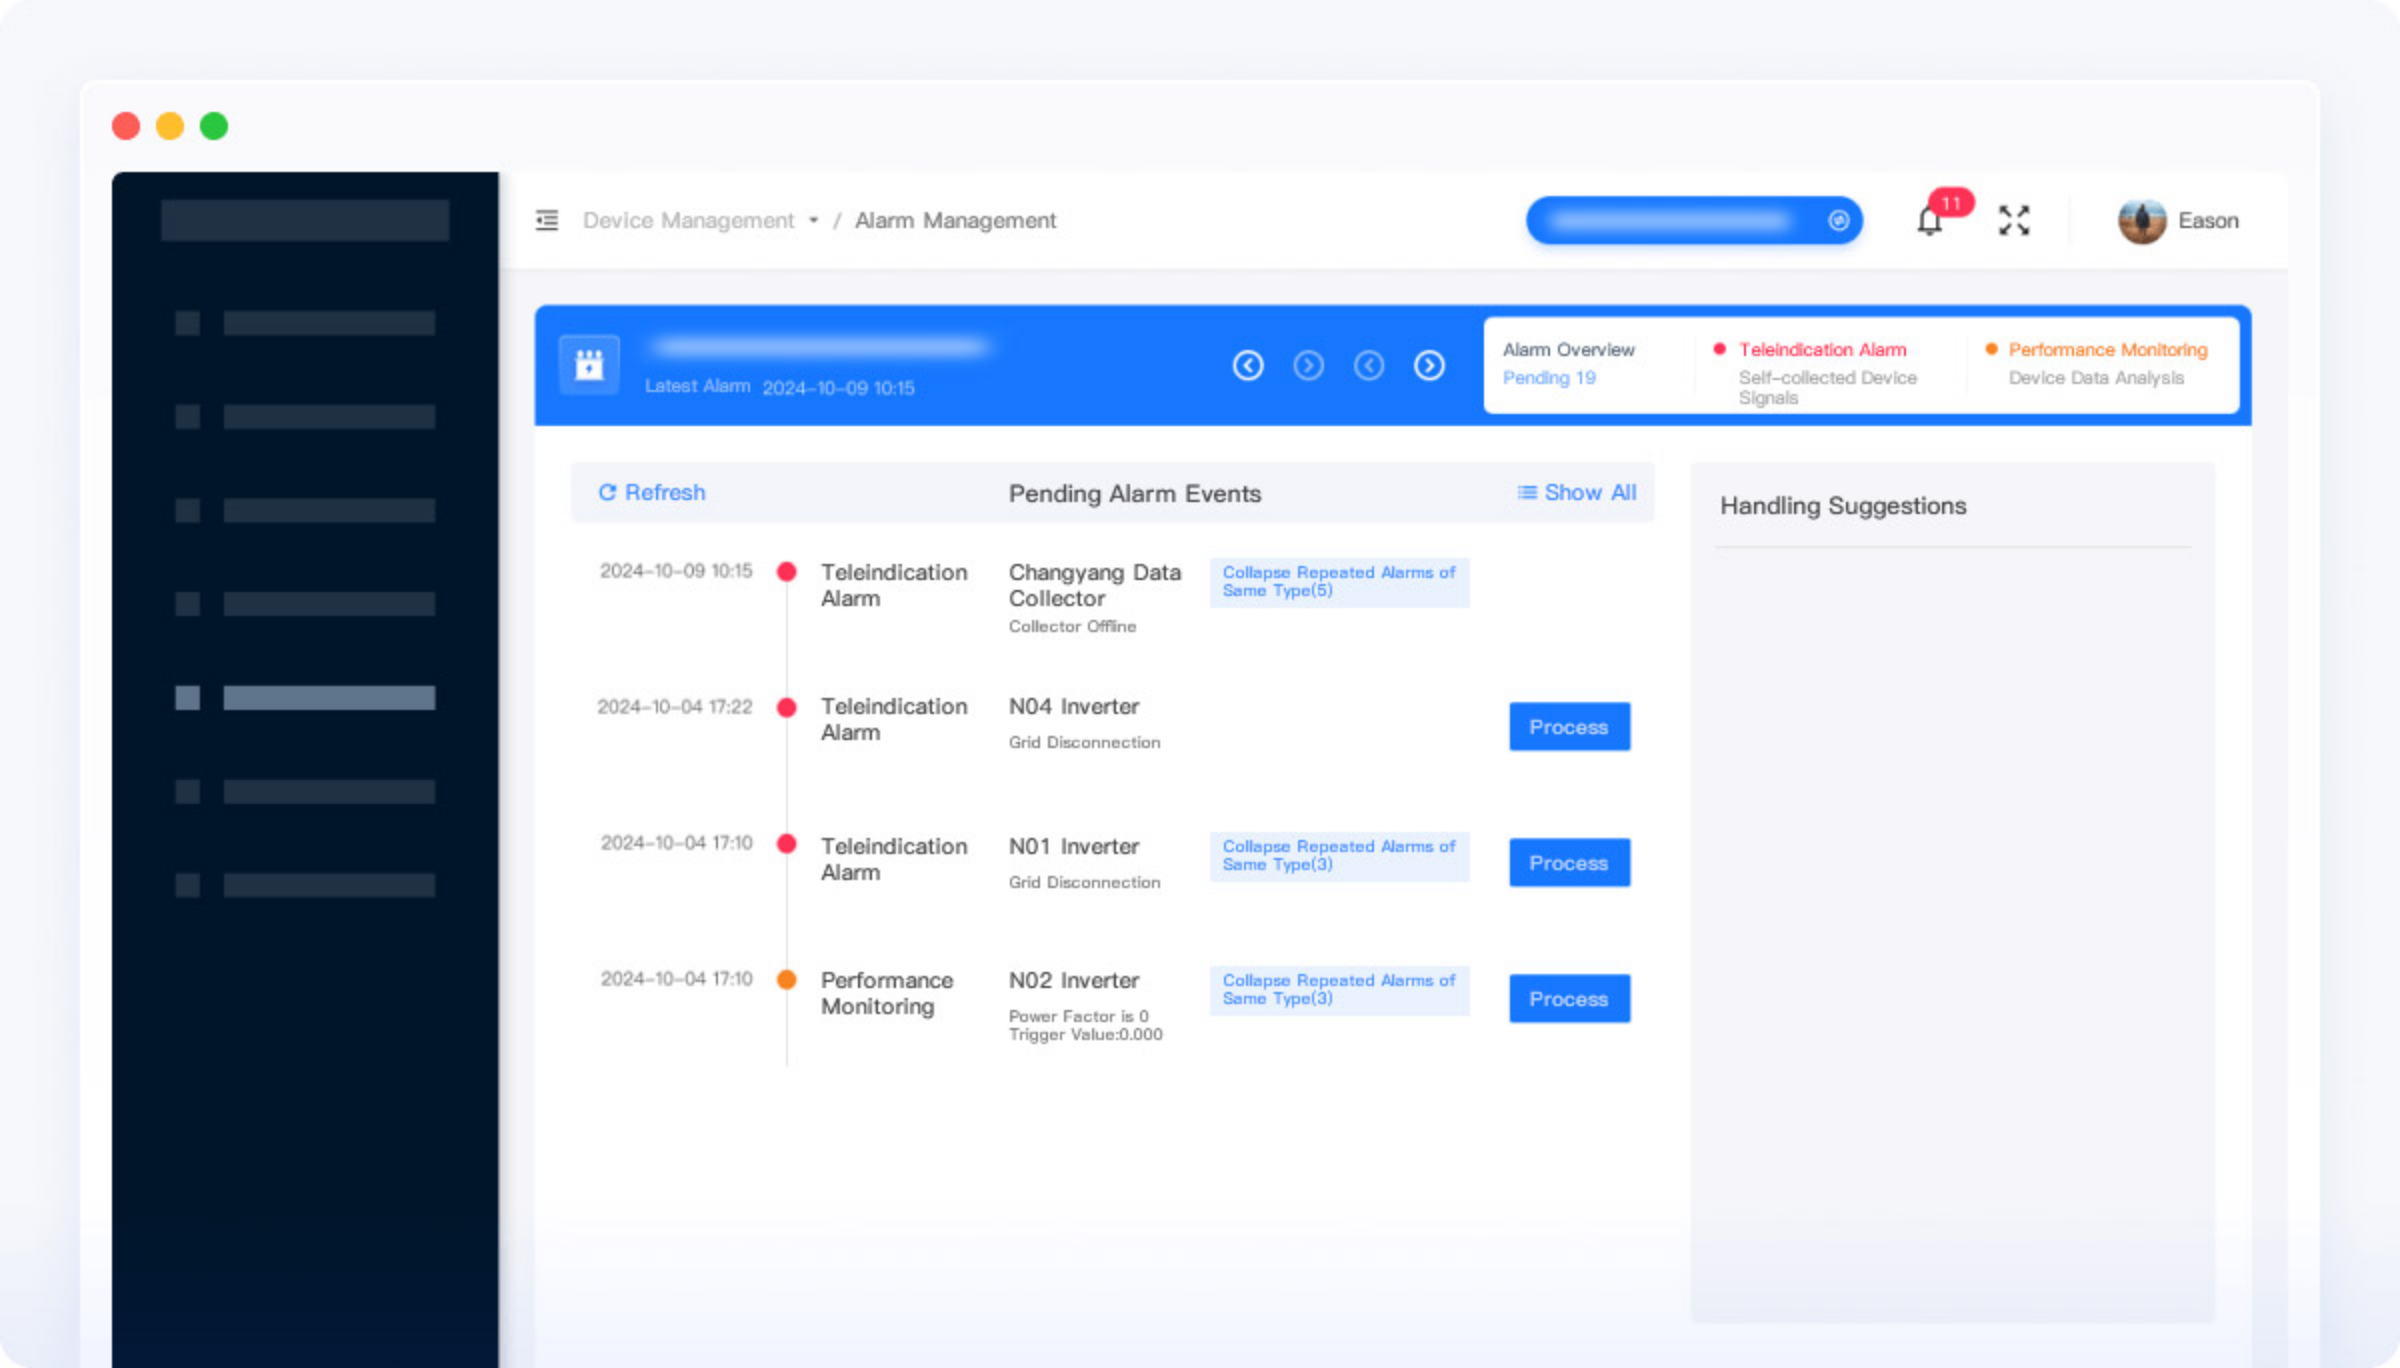Select the Teleindication Alarm filter tab
Image resolution: width=2400 pixels, height=1368 pixels.
point(1821,350)
